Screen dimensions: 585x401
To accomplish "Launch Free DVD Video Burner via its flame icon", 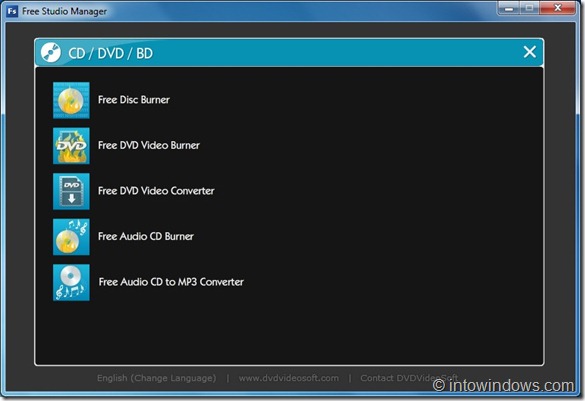I will [x=71, y=145].
